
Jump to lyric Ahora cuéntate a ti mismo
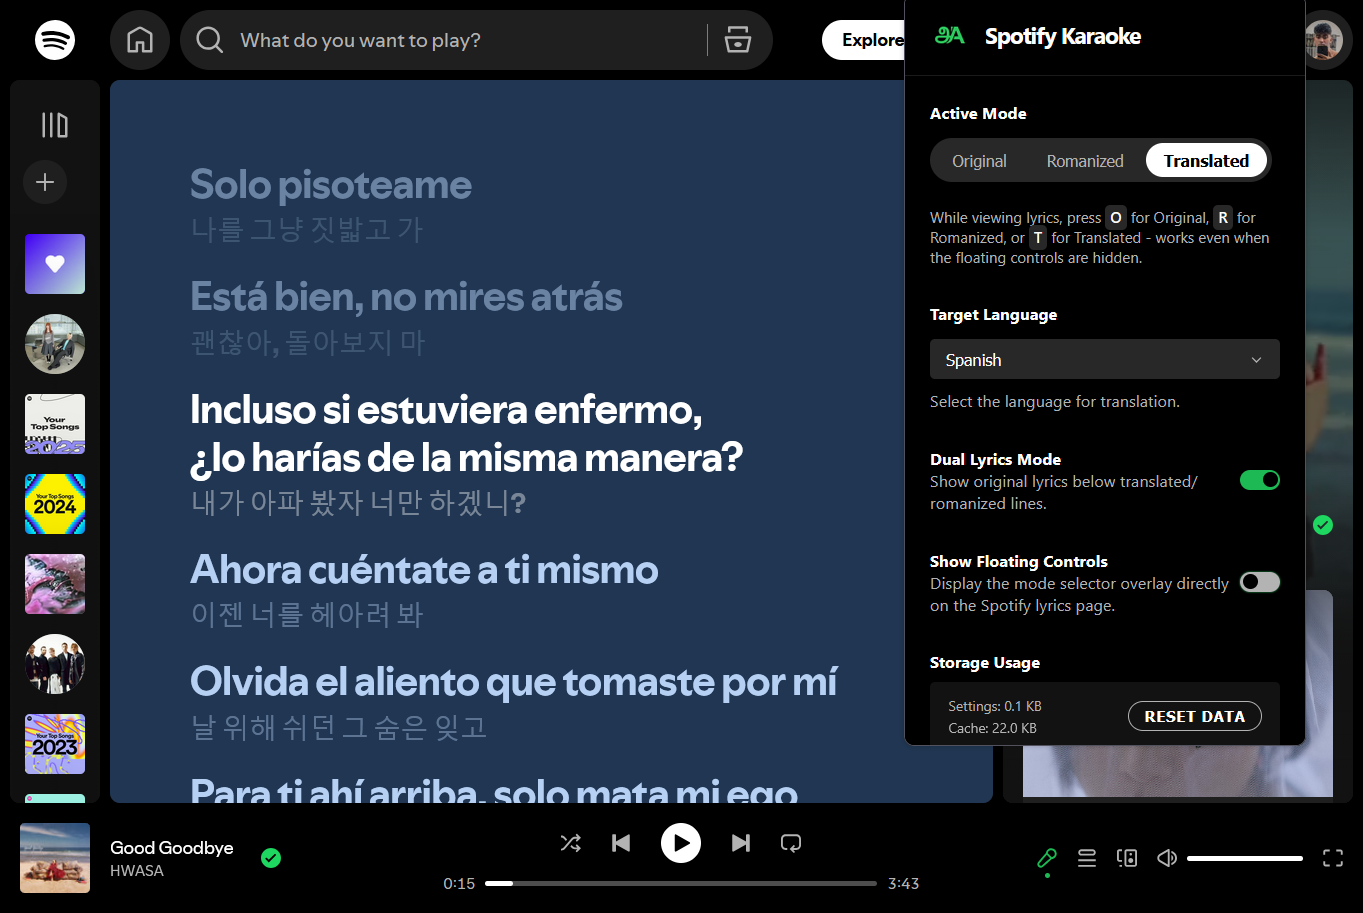(424, 570)
